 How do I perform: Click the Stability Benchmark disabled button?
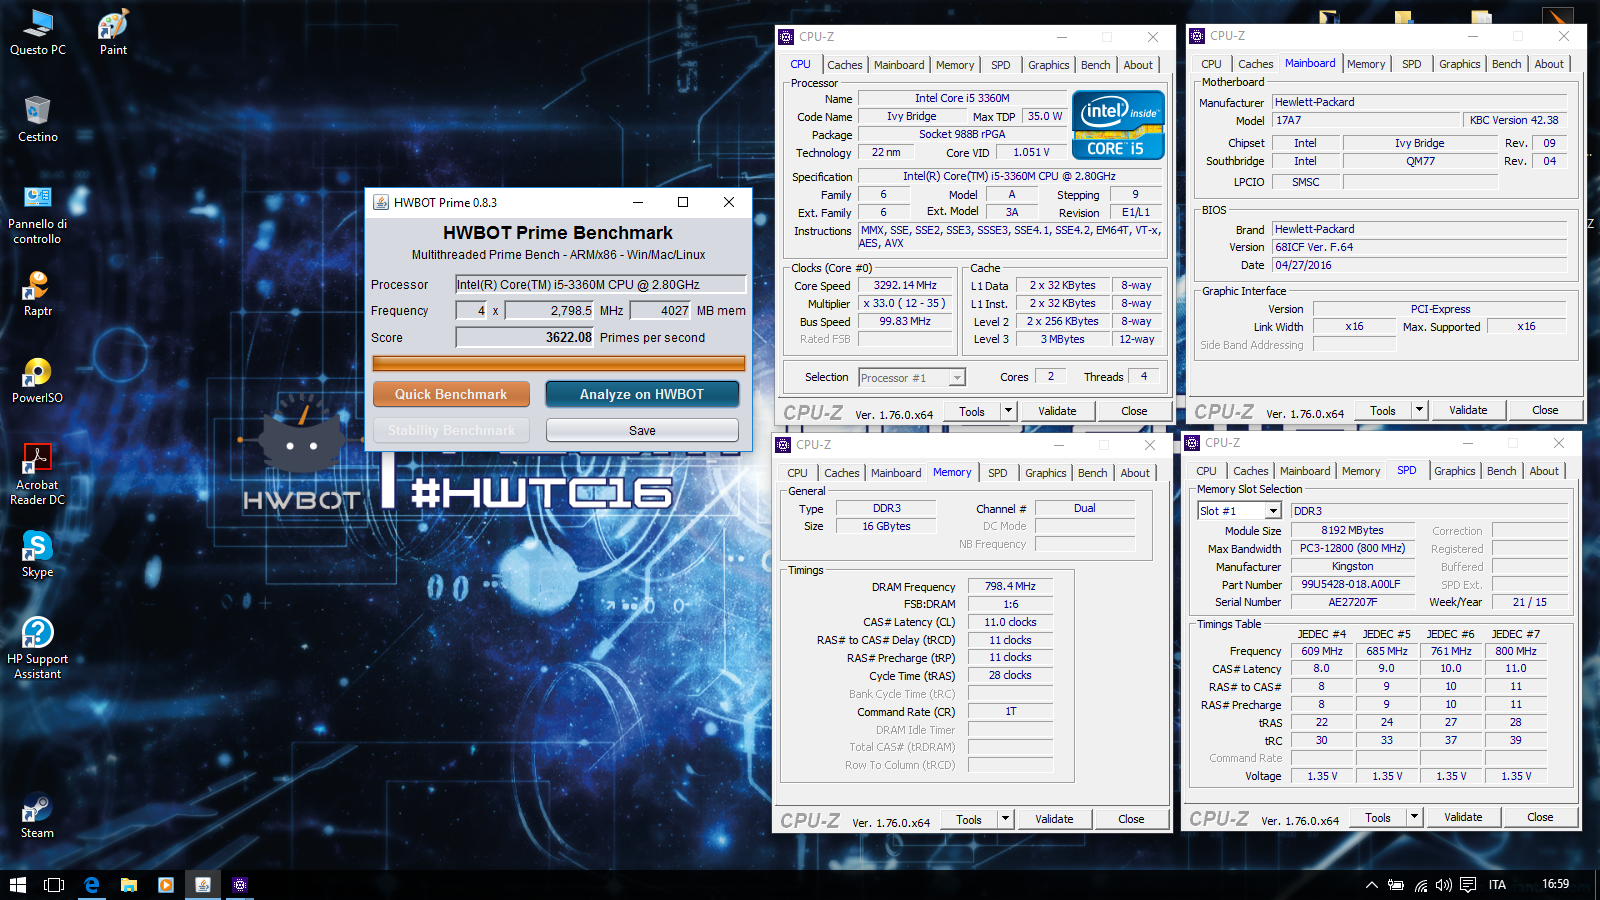click(x=450, y=430)
